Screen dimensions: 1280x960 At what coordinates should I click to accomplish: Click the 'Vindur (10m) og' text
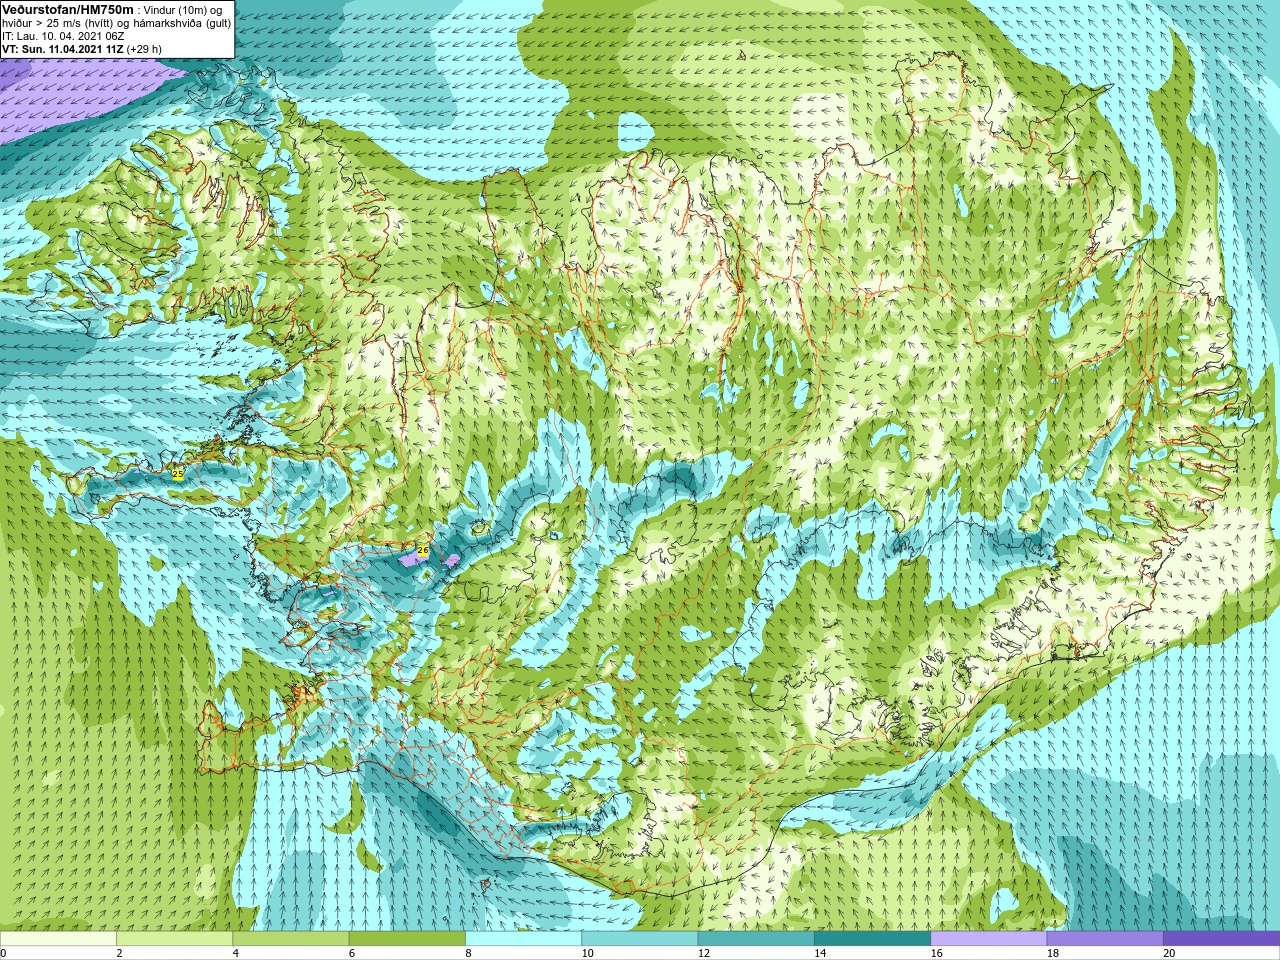click(x=183, y=10)
